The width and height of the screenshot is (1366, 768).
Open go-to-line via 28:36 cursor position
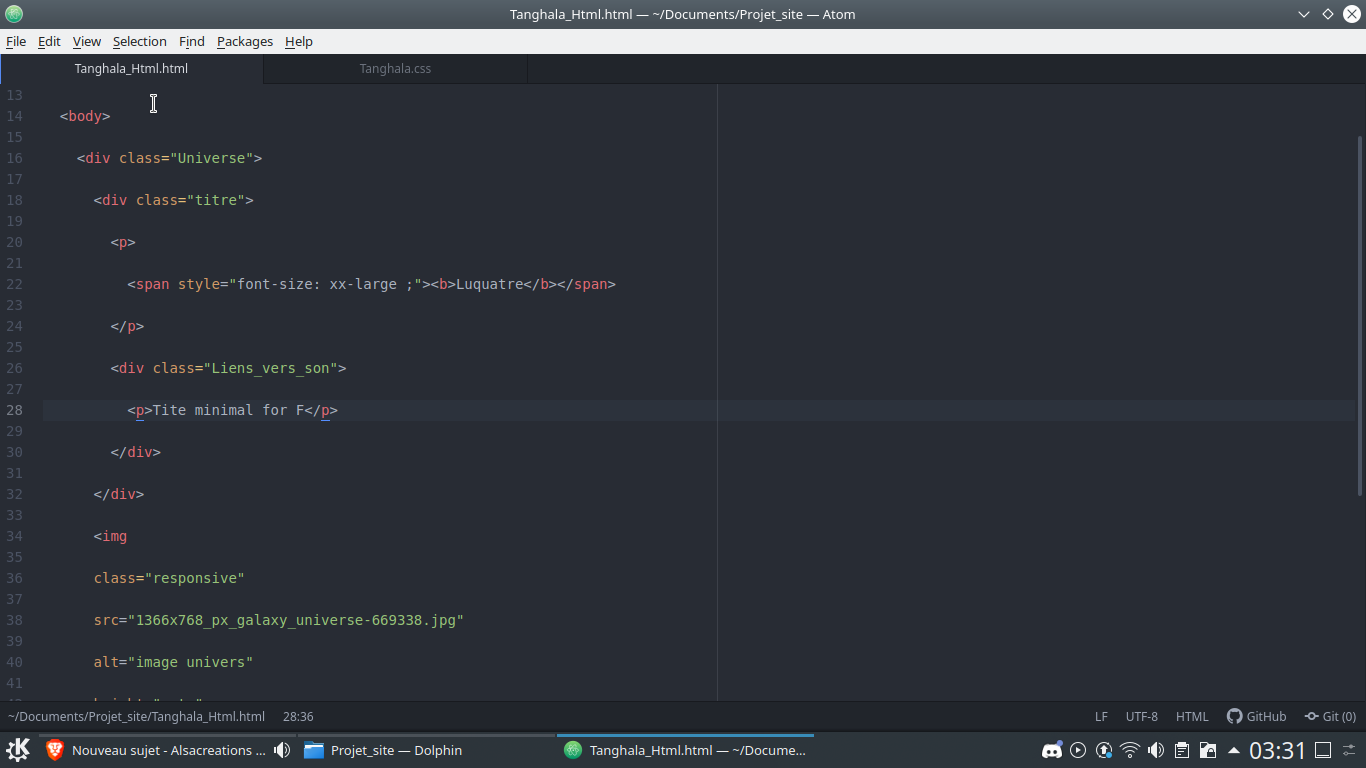[x=298, y=716]
